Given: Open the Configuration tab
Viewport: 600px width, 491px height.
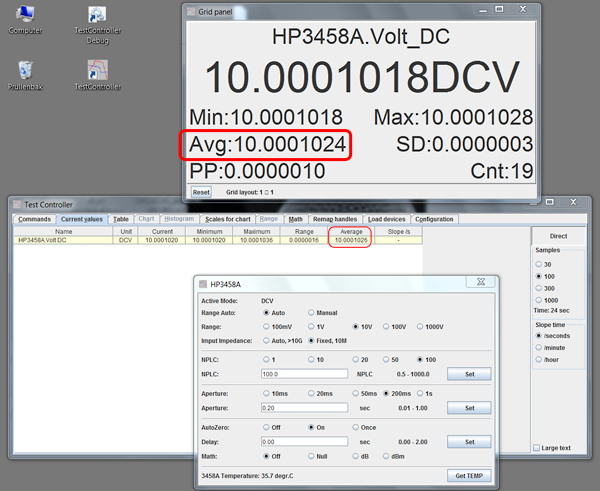Looking at the screenshot, I should pyautogui.click(x=434, y=219).
